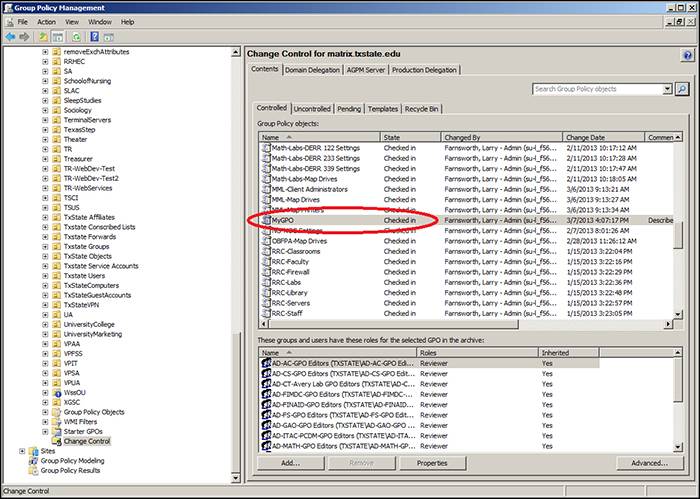700x499 pixels.
Task: Click the GPO list scrollbar down arrow
Action: pos(678,314)
